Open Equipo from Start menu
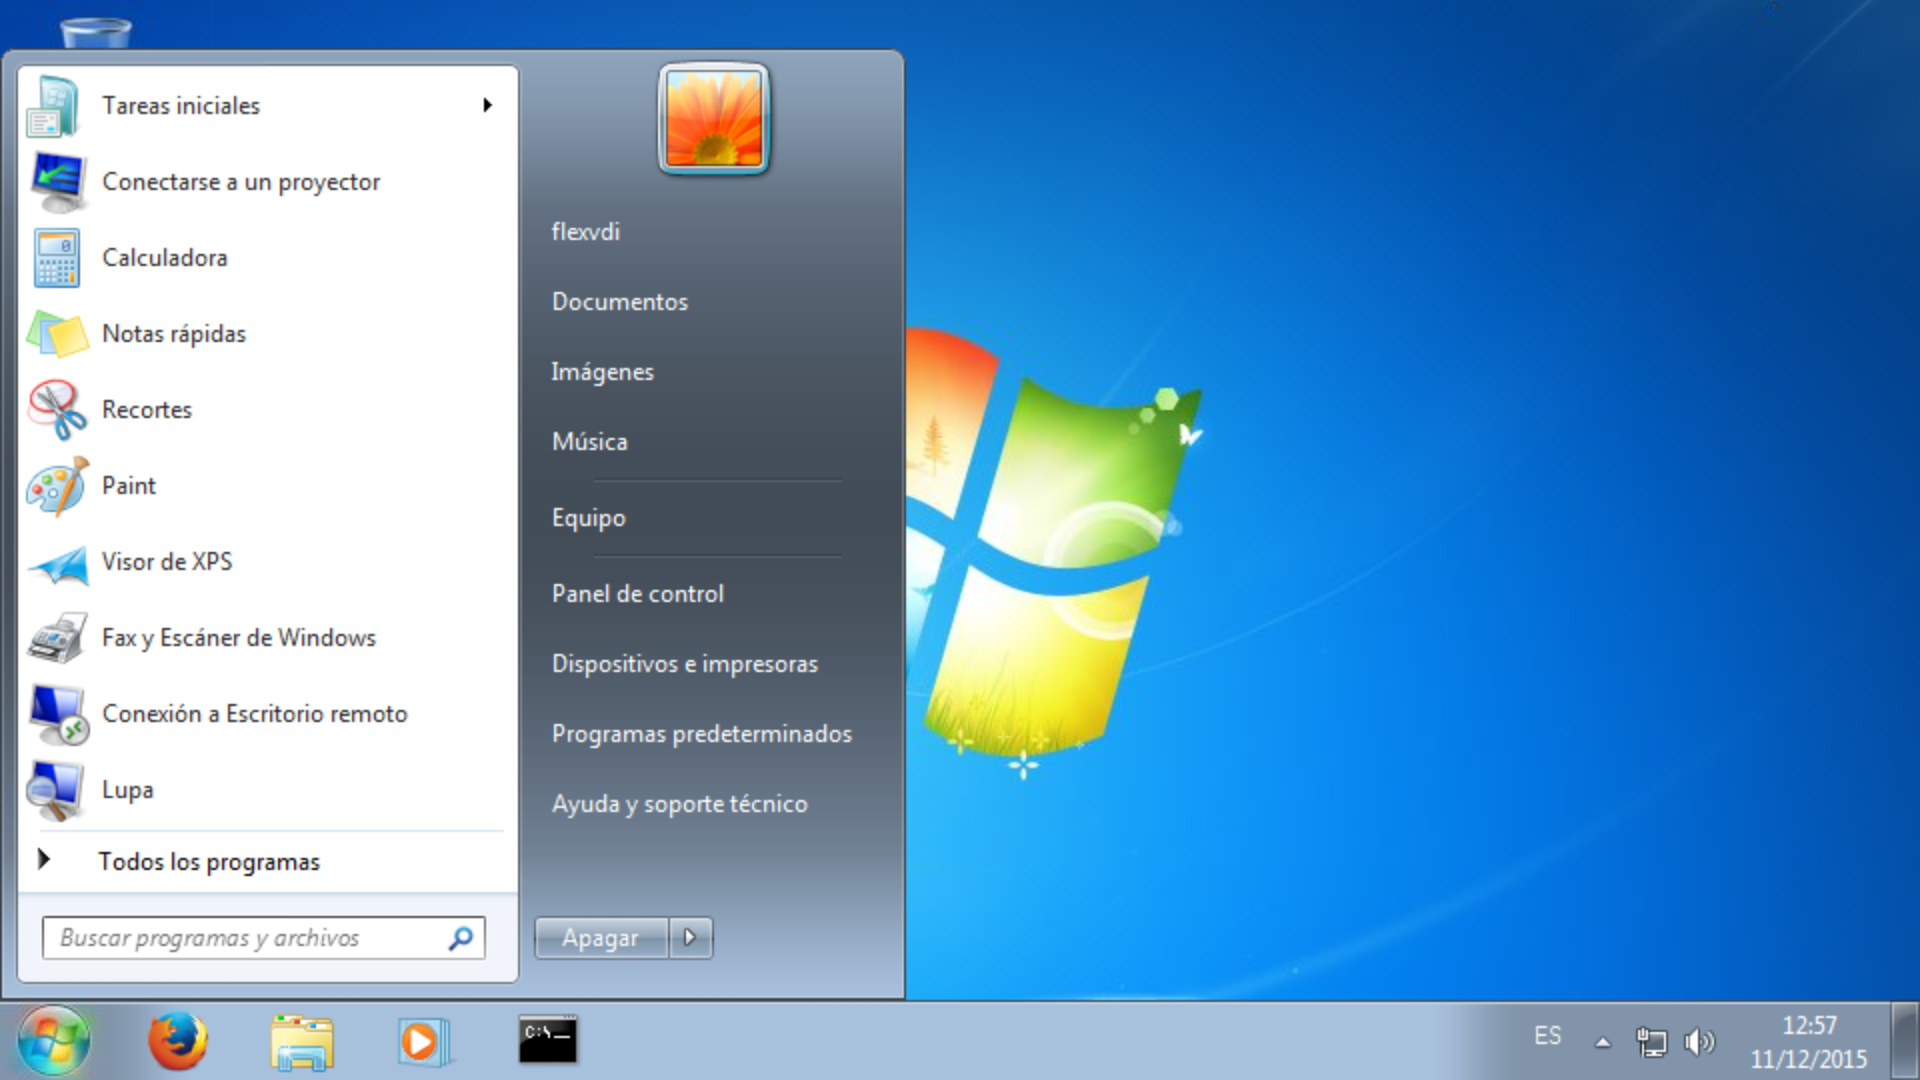Screen dimensions: 1920x1080 click(589, 518)
